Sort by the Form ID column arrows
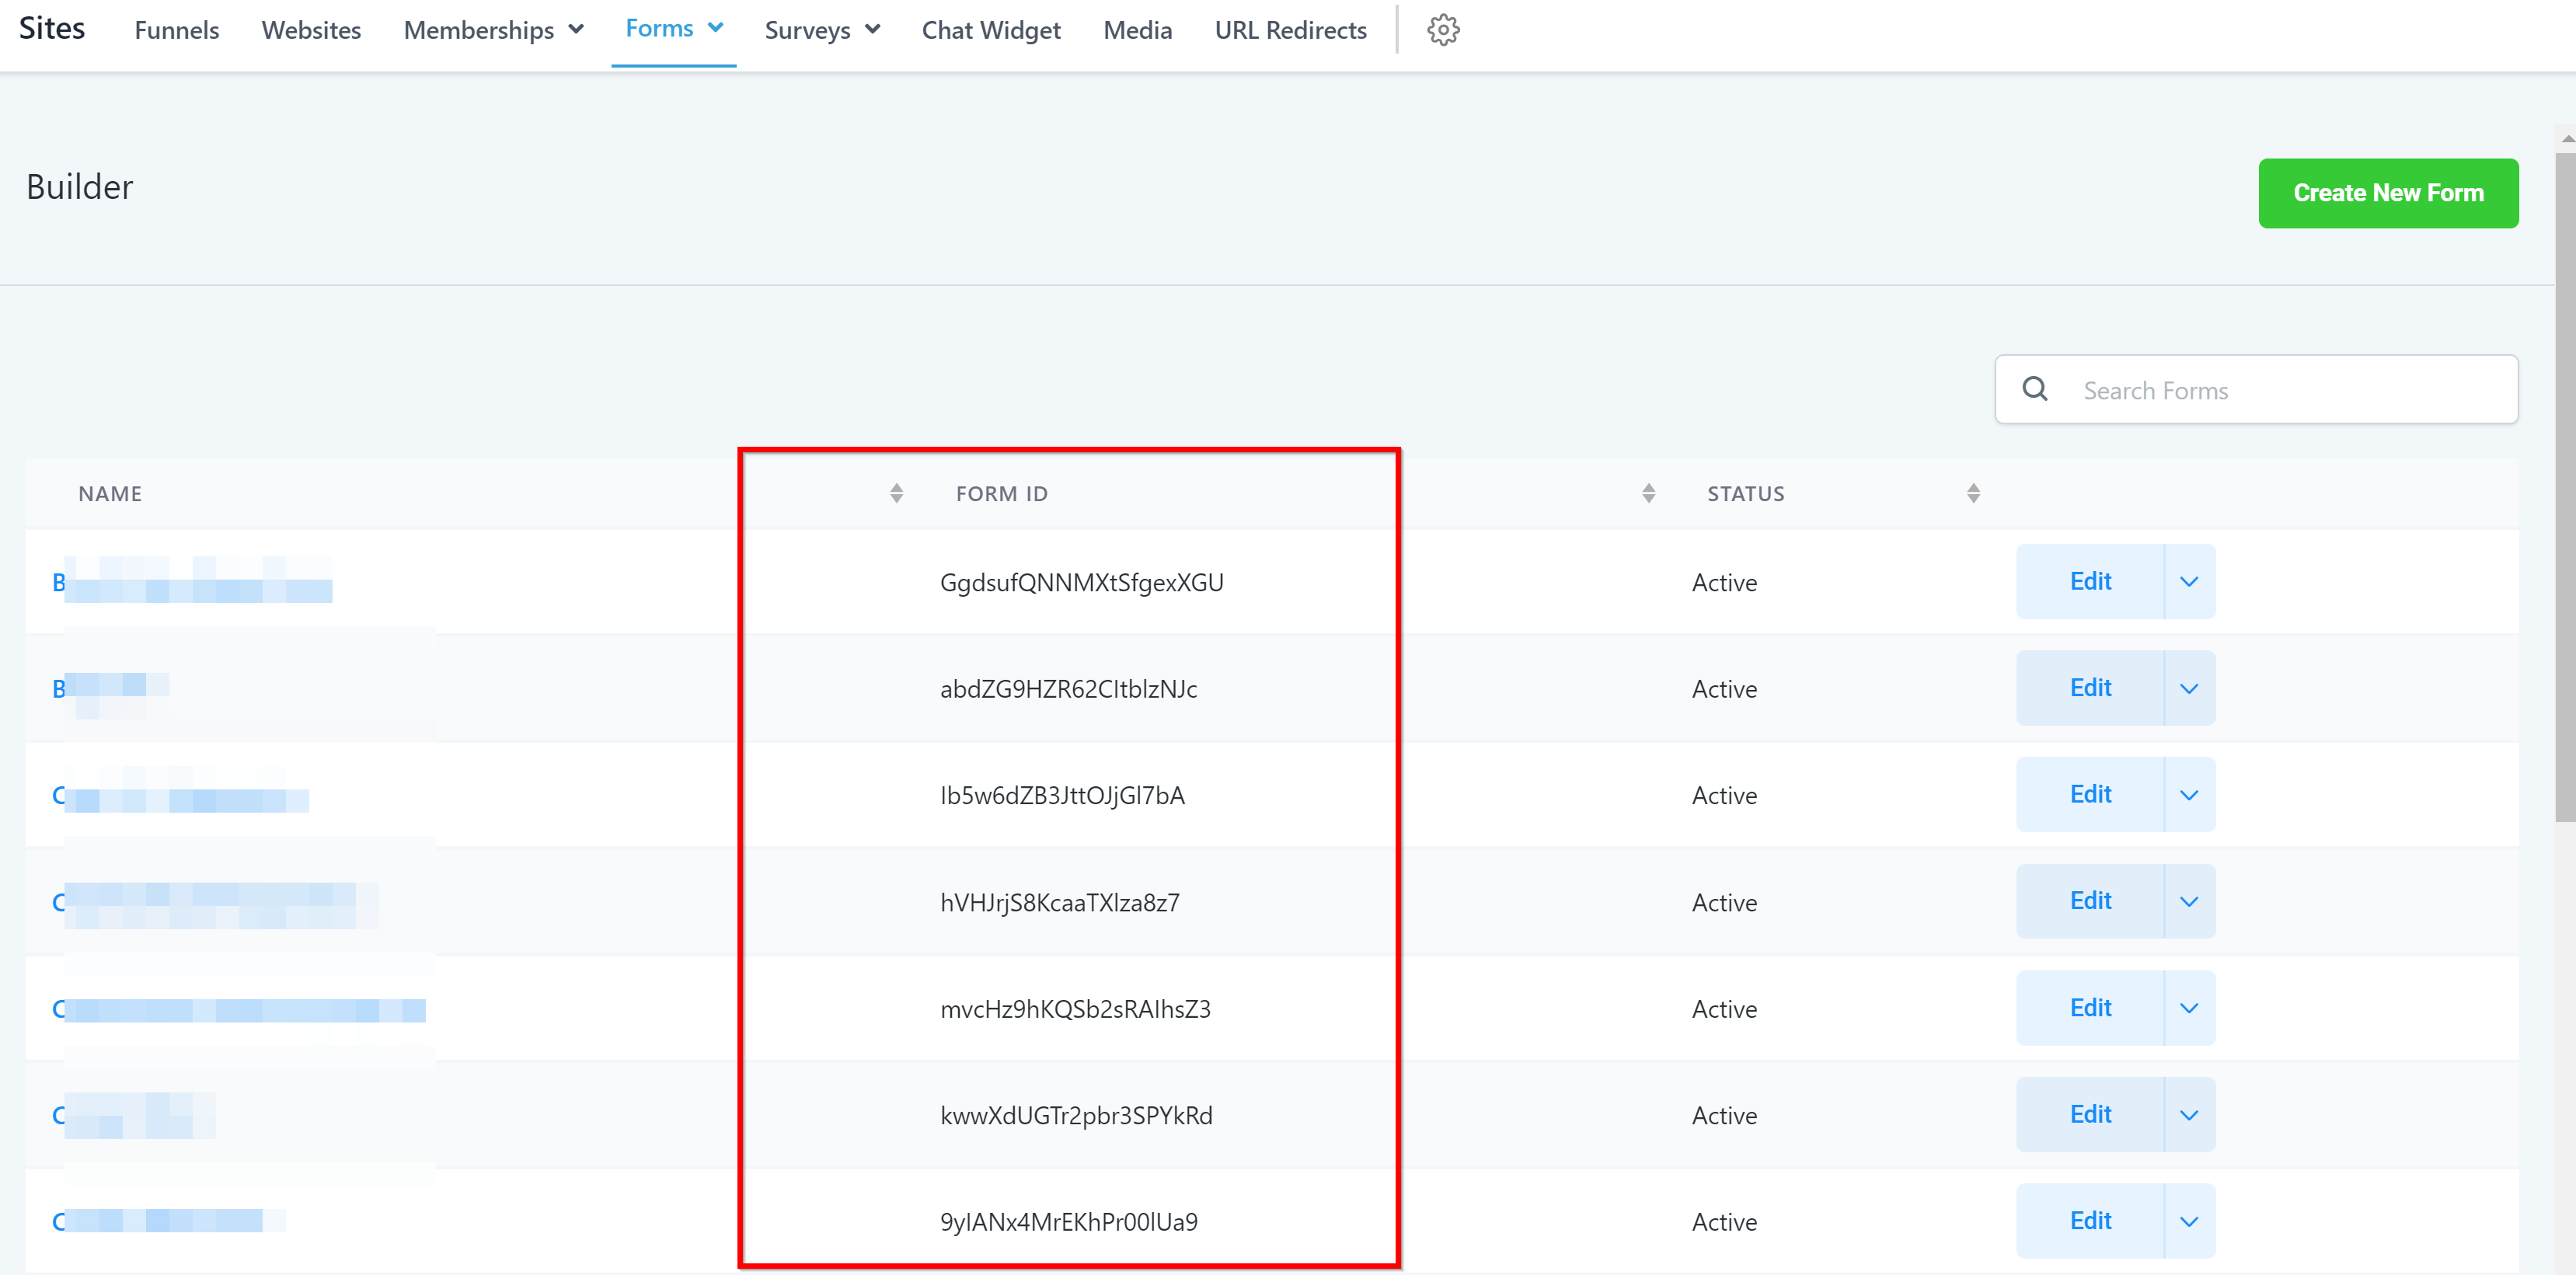 tap(1648, 493)
